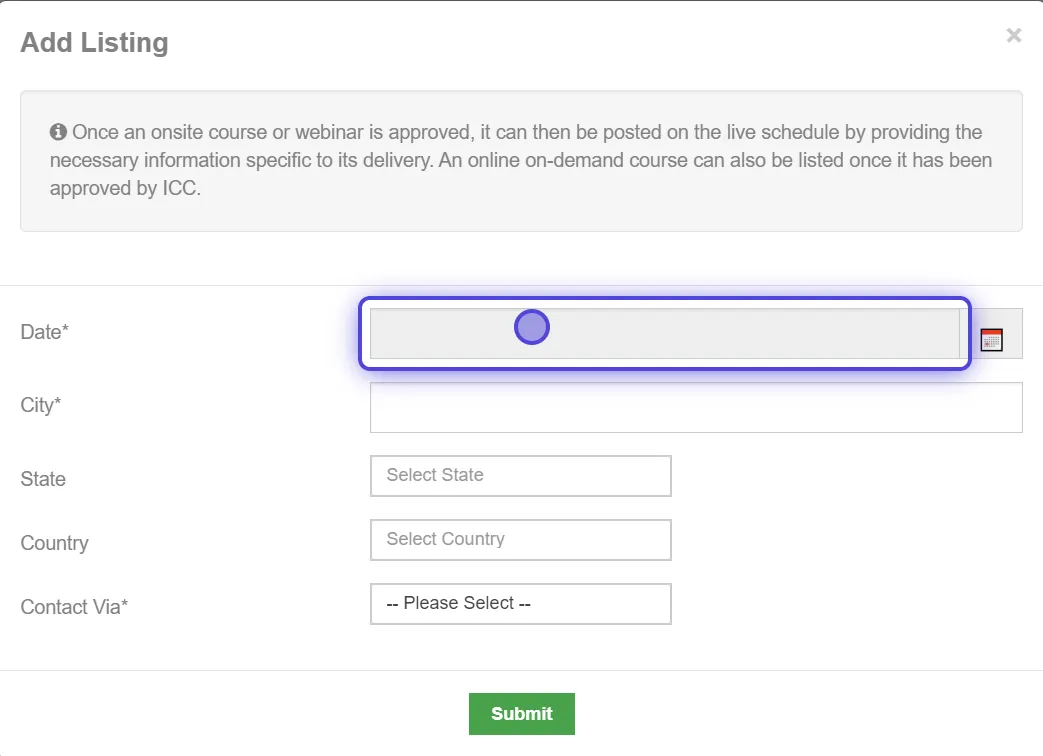Click the City text input field
This screenshot has width=1043, height=756.
click(696, 406)
